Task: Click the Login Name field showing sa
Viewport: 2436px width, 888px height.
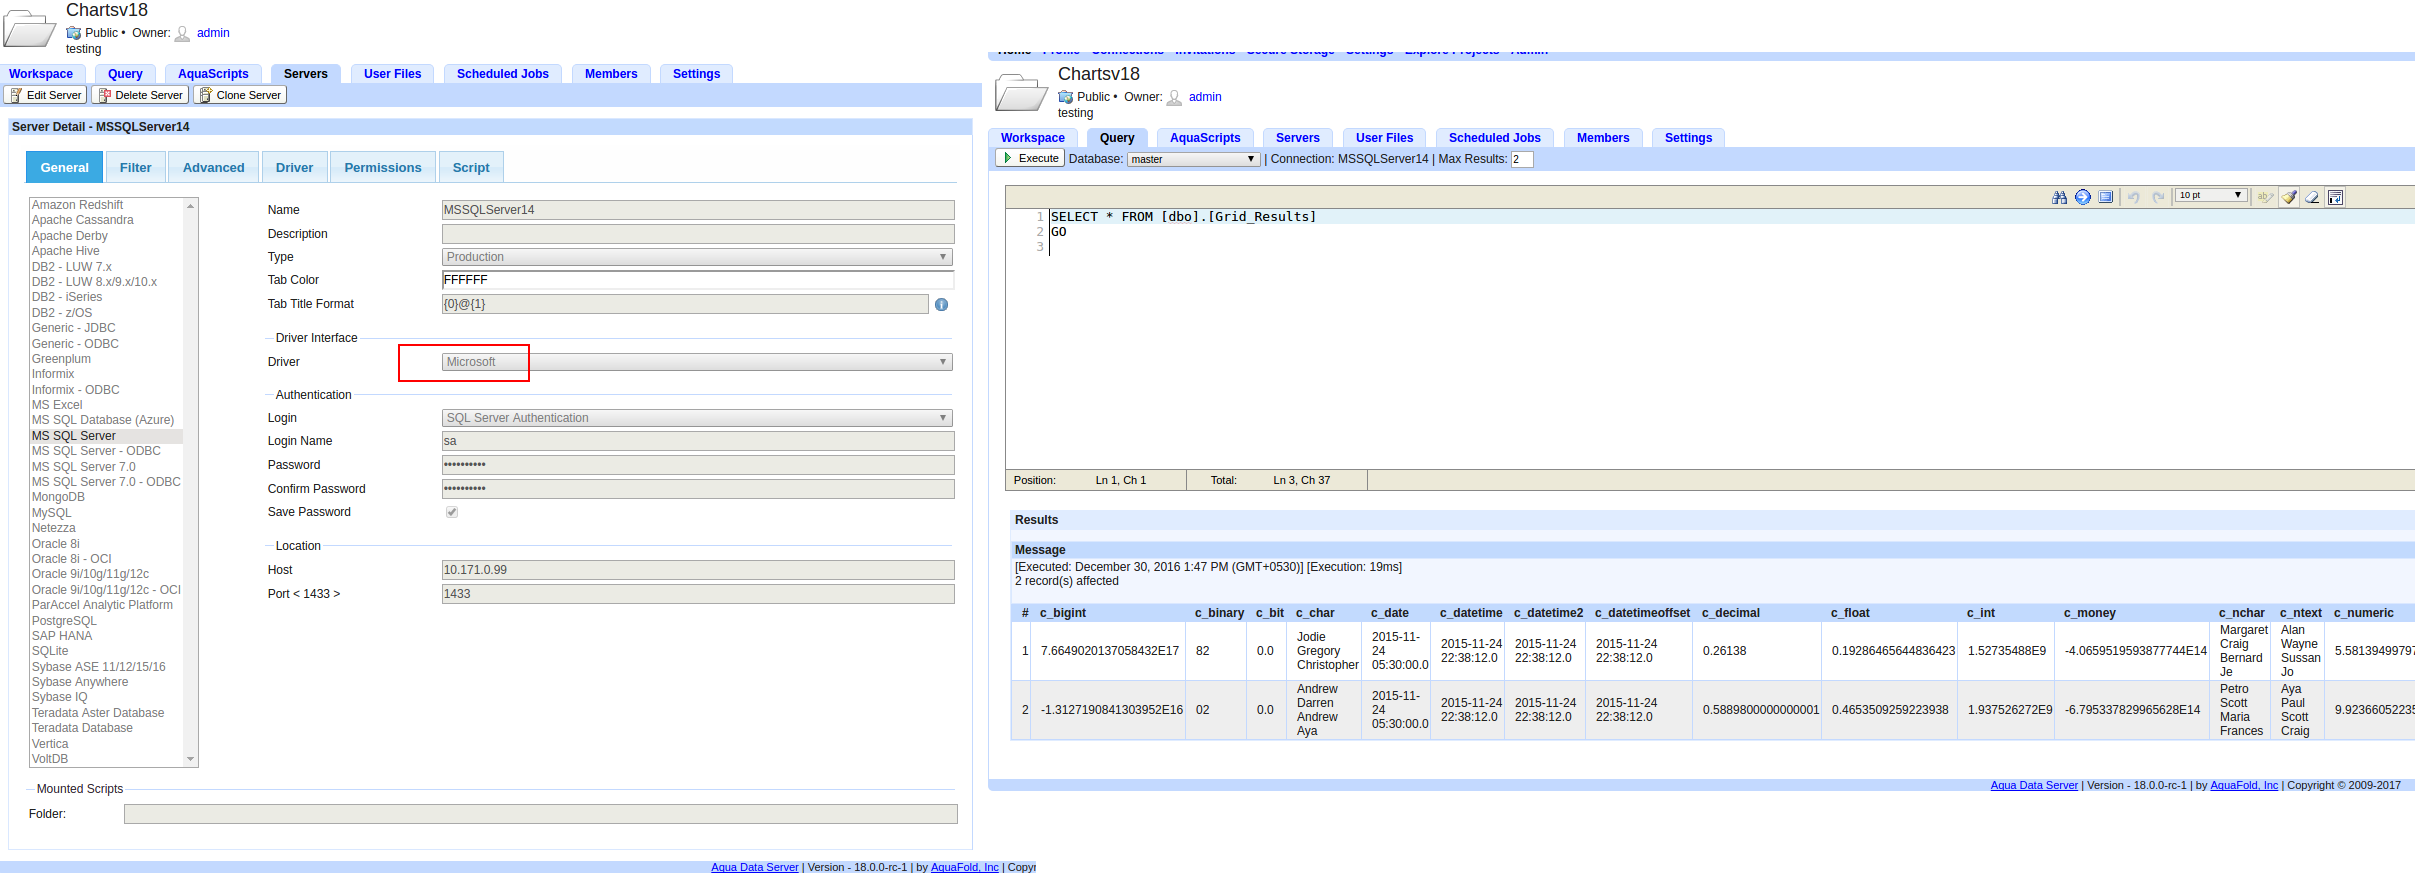Action: (x=698, y=442)
